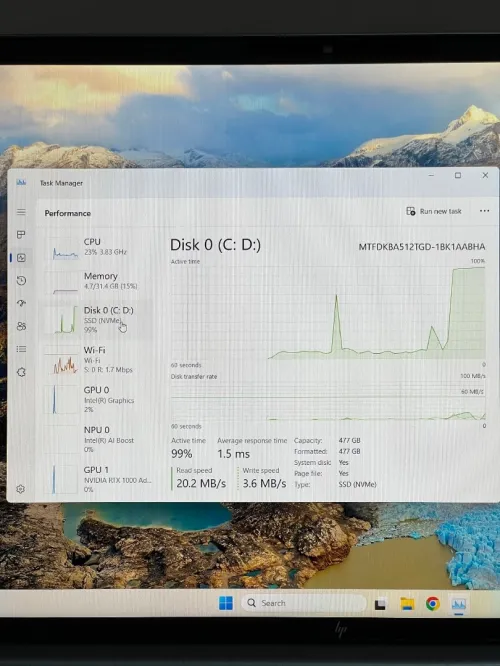Select the Wi-Fi performance entry
This screenshot has width=500, height=666.
pyautogui.click(x=97, y=359)
